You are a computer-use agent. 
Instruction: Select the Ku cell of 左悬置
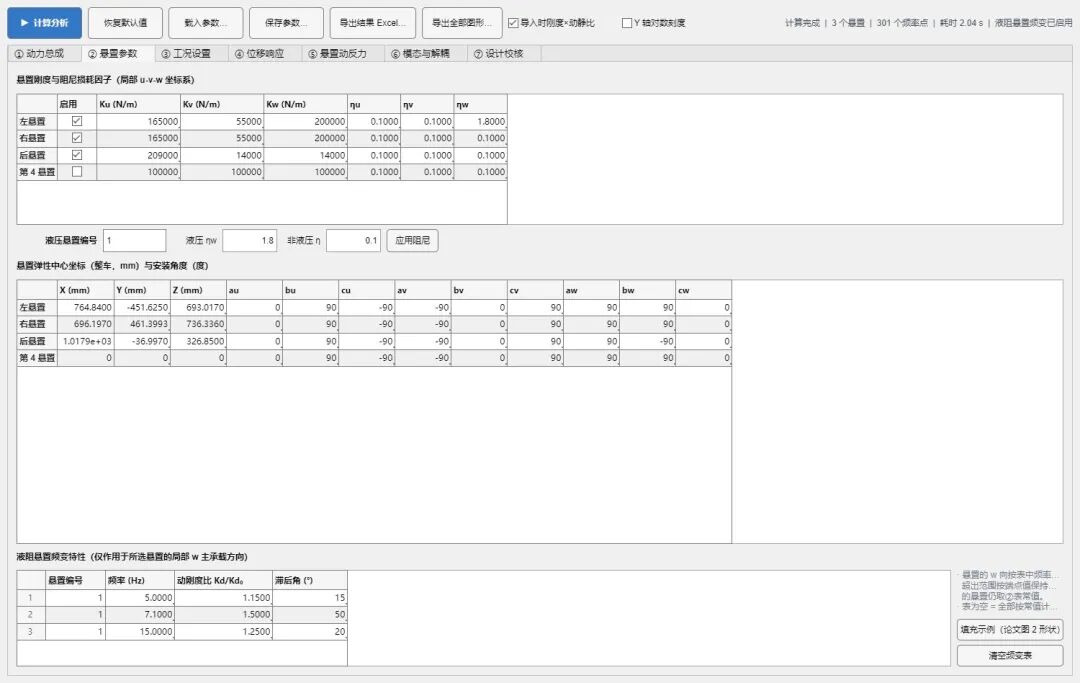click(x=138, y=121)
